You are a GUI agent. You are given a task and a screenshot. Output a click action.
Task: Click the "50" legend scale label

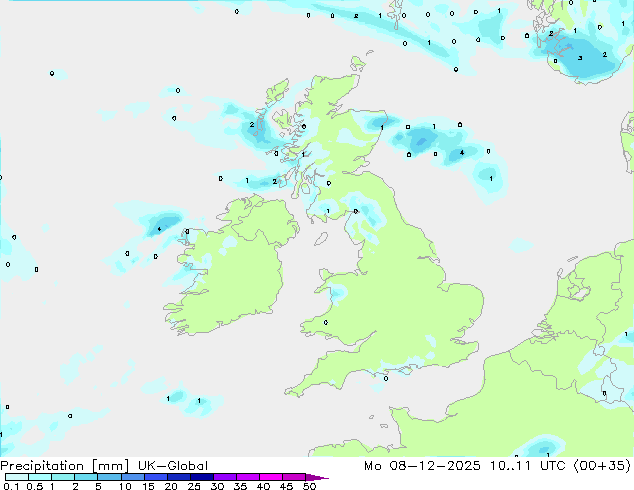309,486
